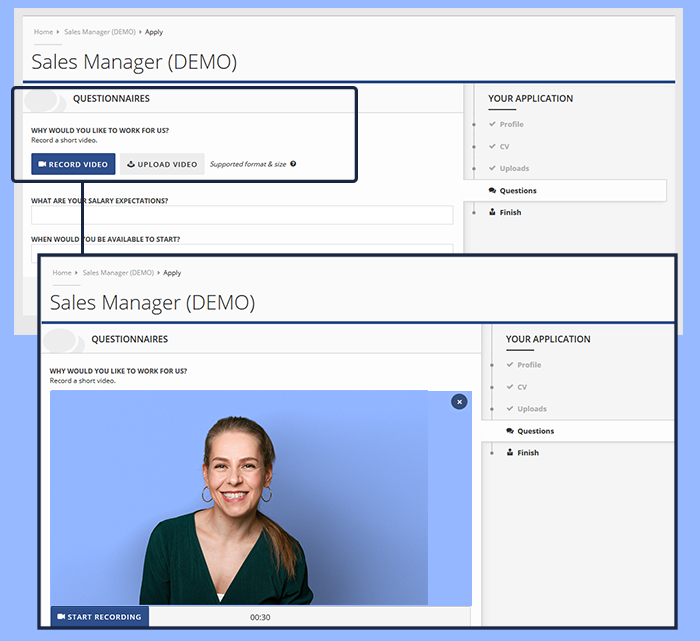Click Home breadcrumb in the lower screenshot
The height and width of the screenshot is (641, 700).
(x=61, y=273)
